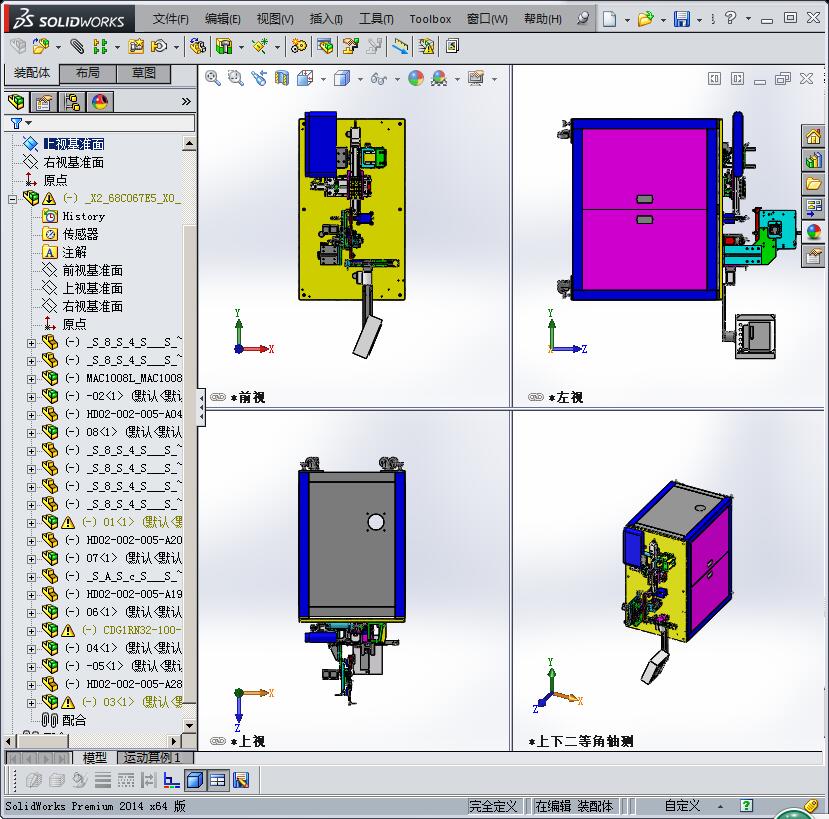The image size is (829, 819).
Task: Click the feature tree scroll down arrow
Action: pyautogui.click(x=189, y=725)
